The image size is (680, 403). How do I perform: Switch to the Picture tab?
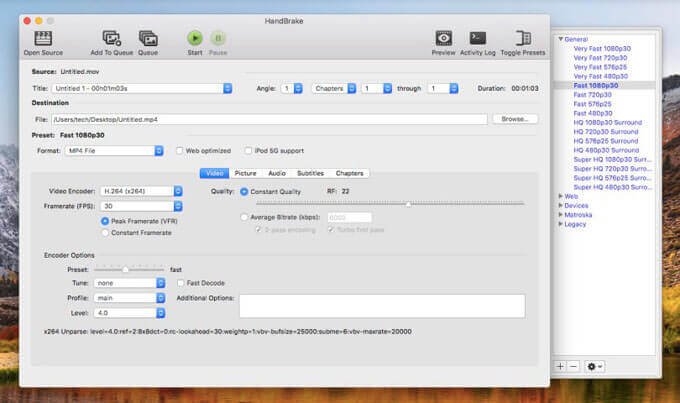tap(245, 173)
